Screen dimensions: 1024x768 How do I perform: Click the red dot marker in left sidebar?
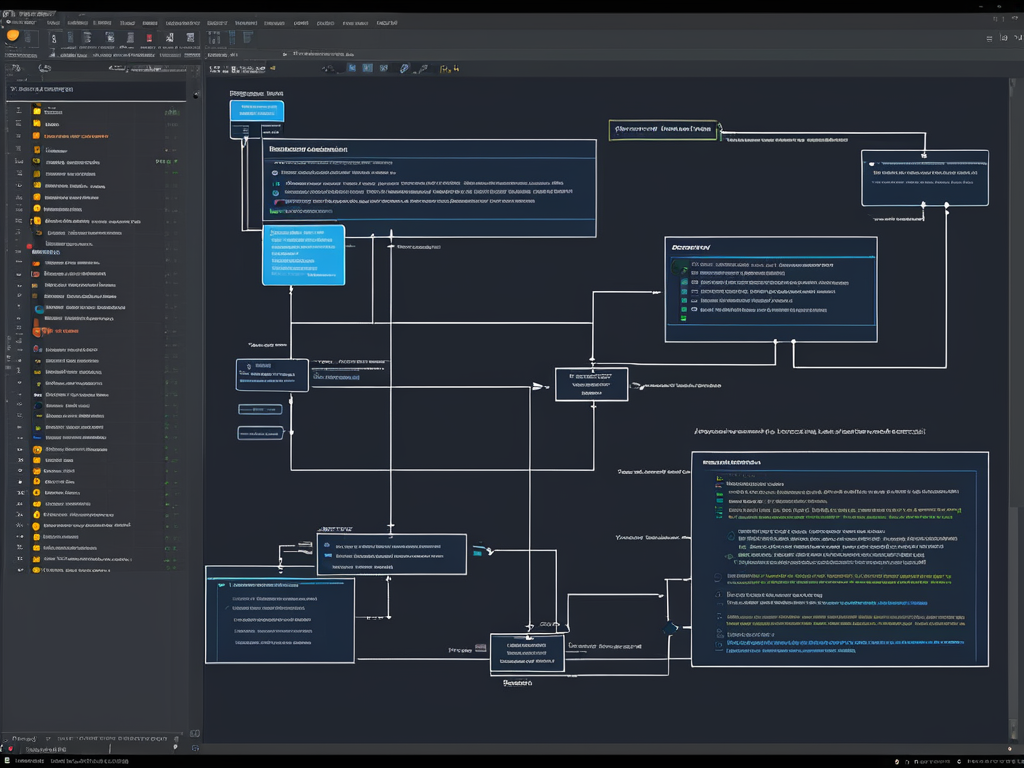click(x=29, y=245)
